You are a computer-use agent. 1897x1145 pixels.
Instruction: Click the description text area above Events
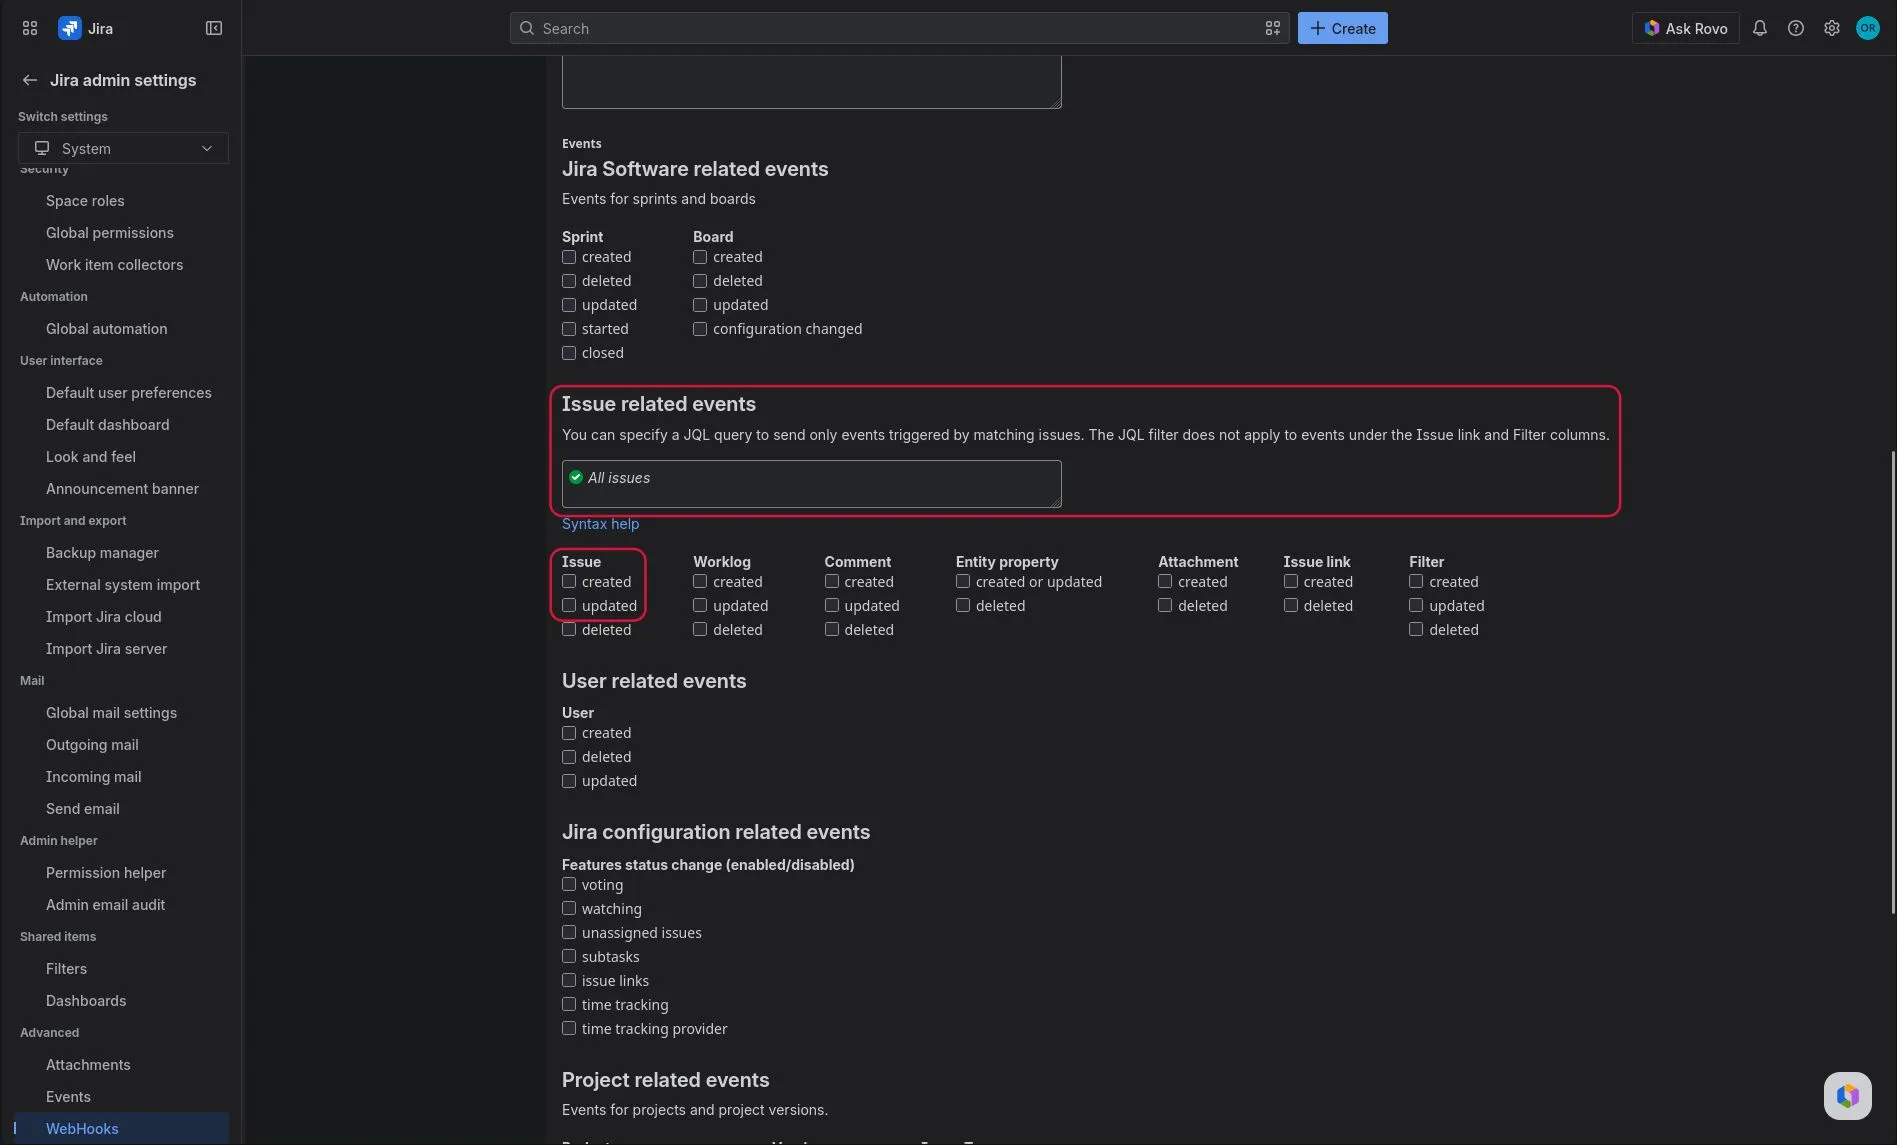(811, 82)
